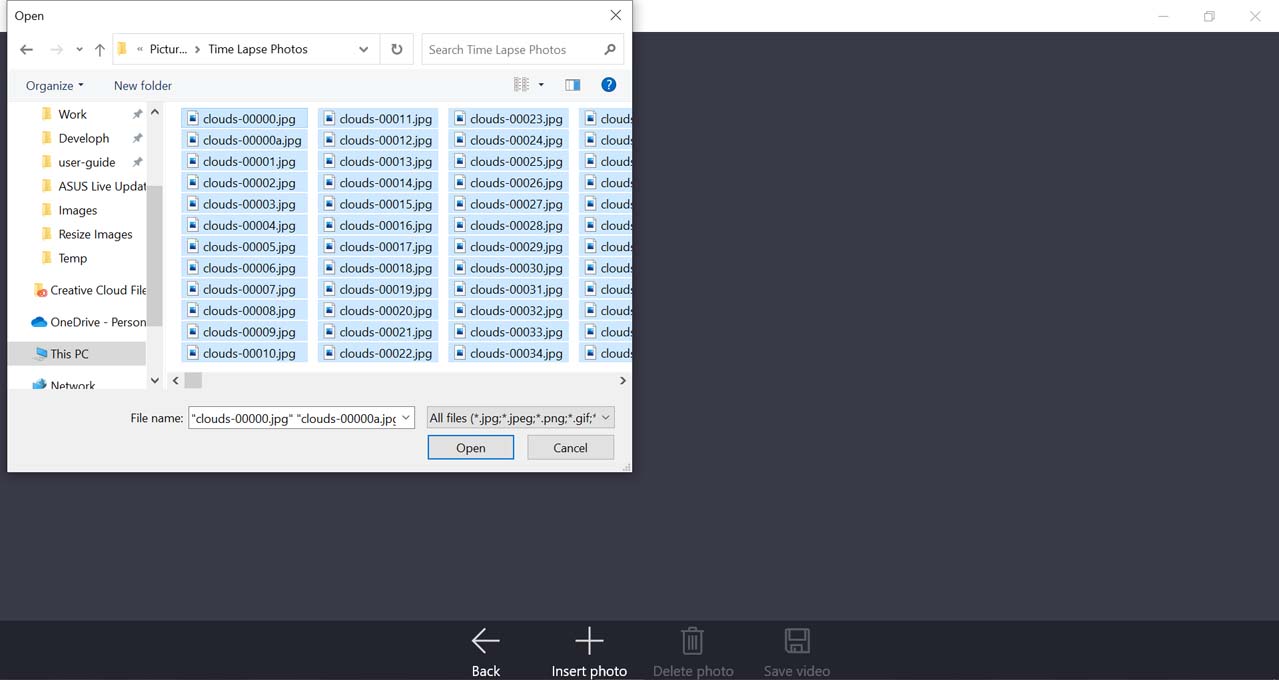Open the File name history dropdown
Viewport: 1279px width, 680px height.
(406, 418)
